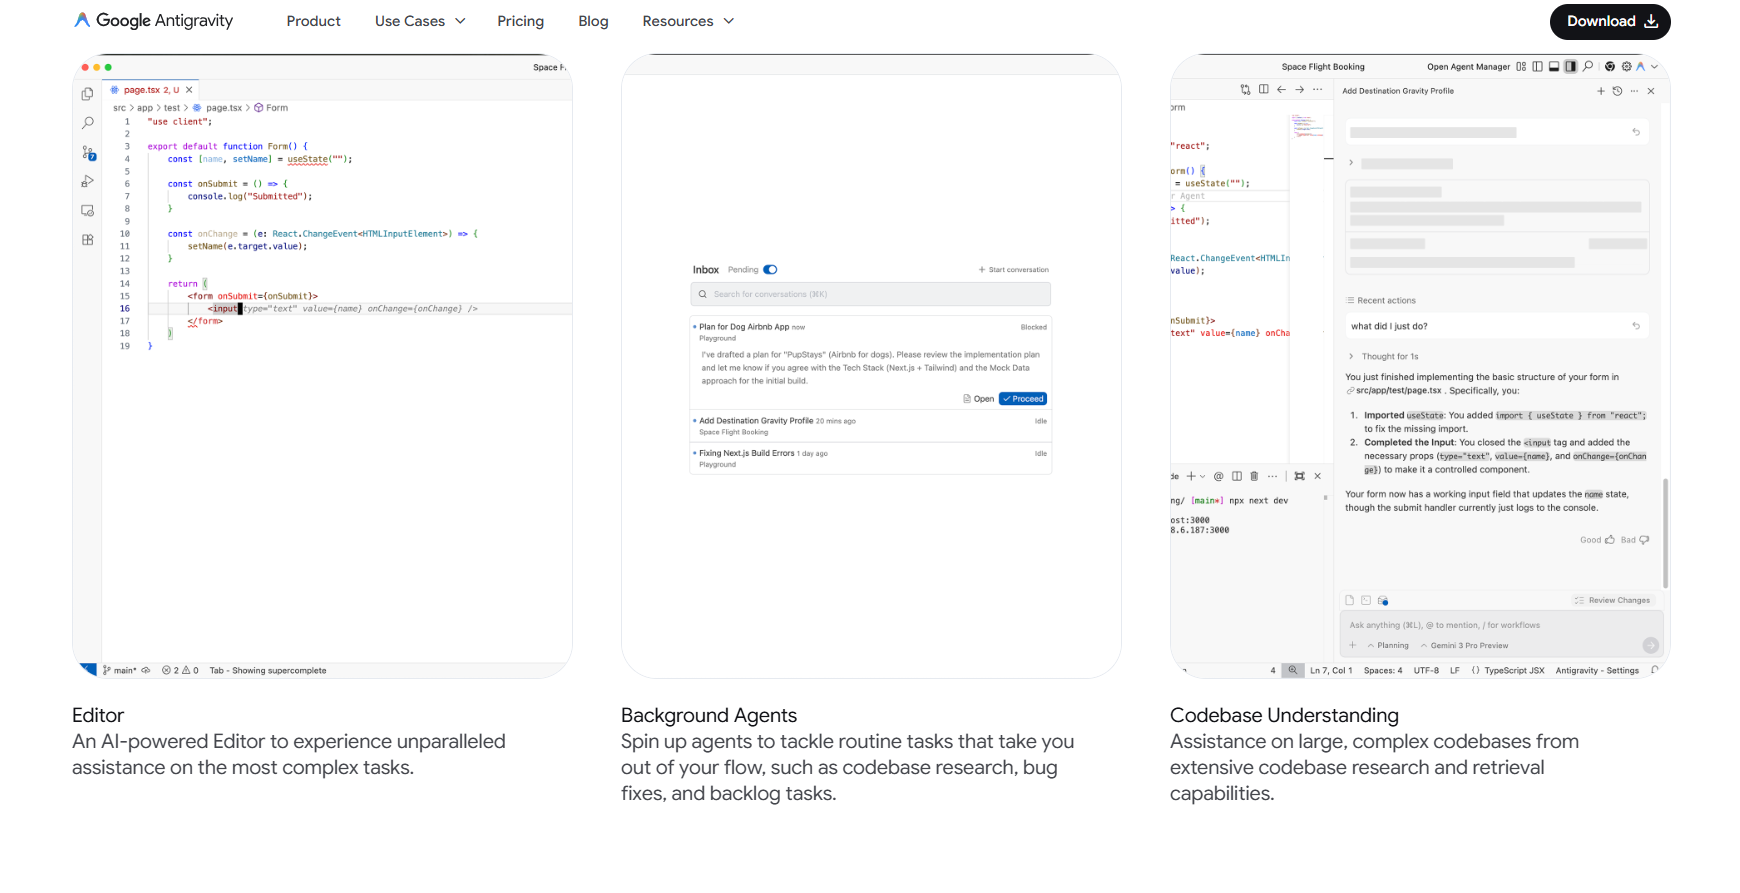
Task: Click the blue Proceed button
Action: point(1023,399)
